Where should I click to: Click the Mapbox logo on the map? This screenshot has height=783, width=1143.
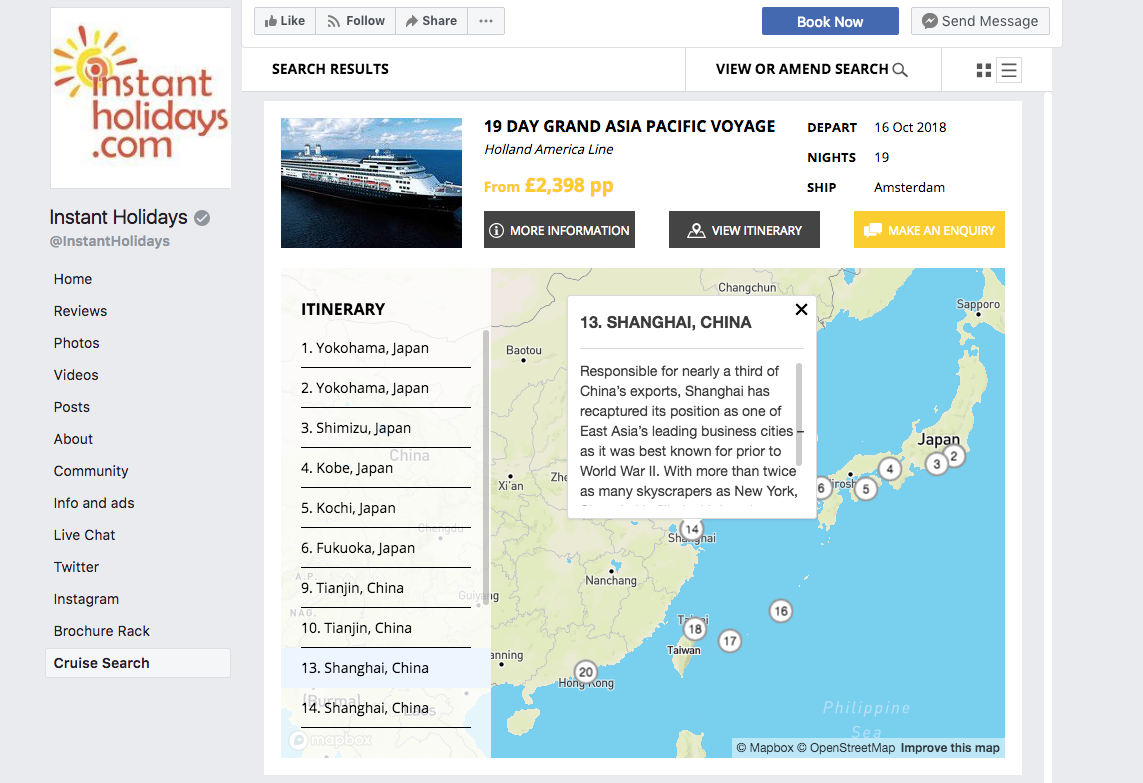pos(329,738)
